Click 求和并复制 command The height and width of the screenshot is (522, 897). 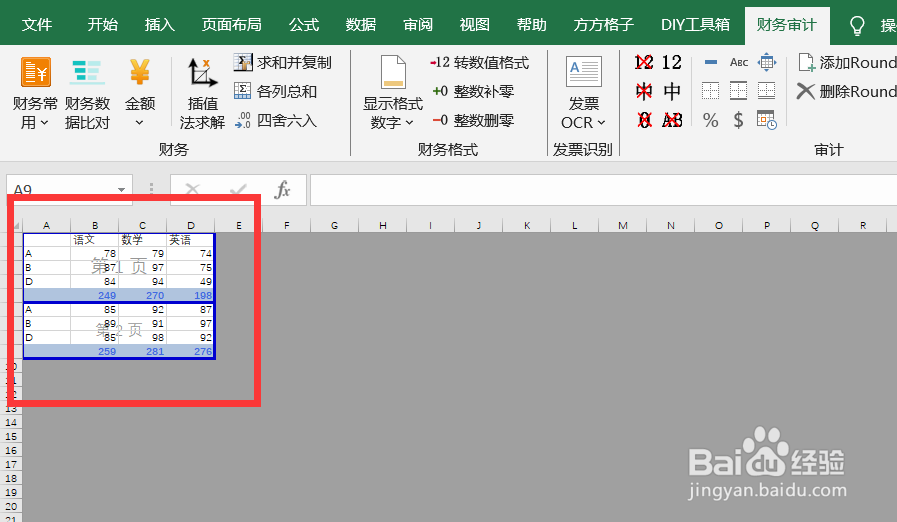click(x=283, y=62)
